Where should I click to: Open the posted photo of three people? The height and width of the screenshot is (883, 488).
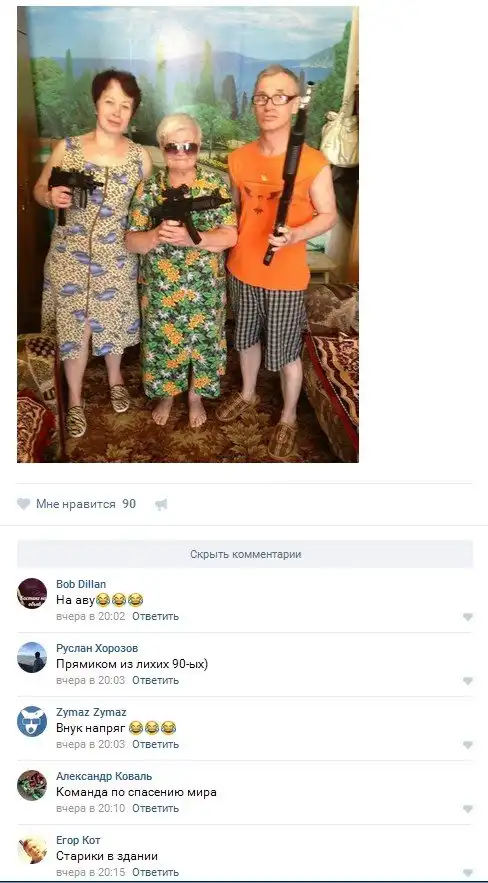187,234
